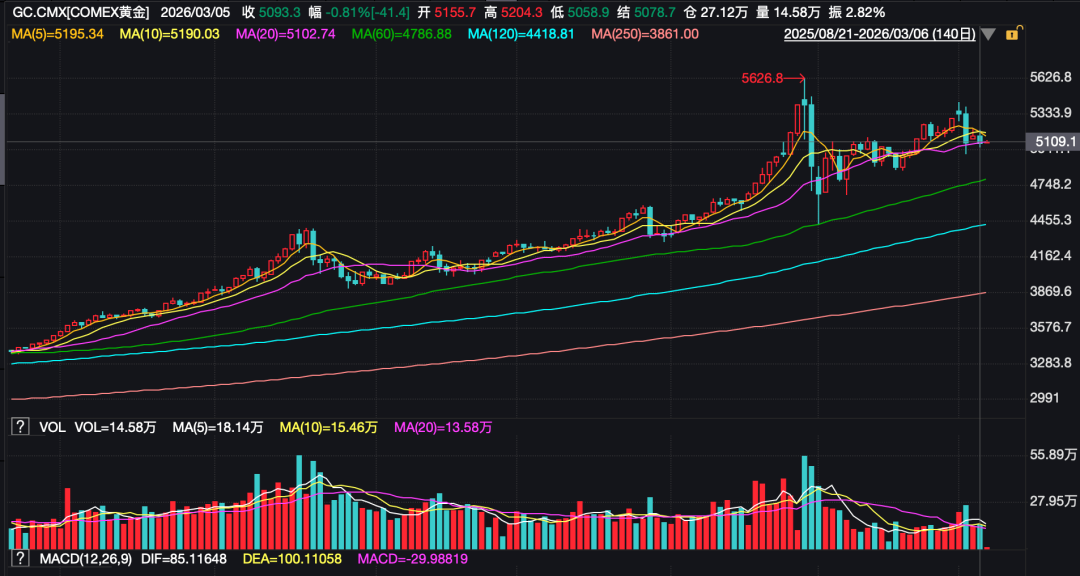Click the green MA(60)=4786.88 label

point(402,34)
